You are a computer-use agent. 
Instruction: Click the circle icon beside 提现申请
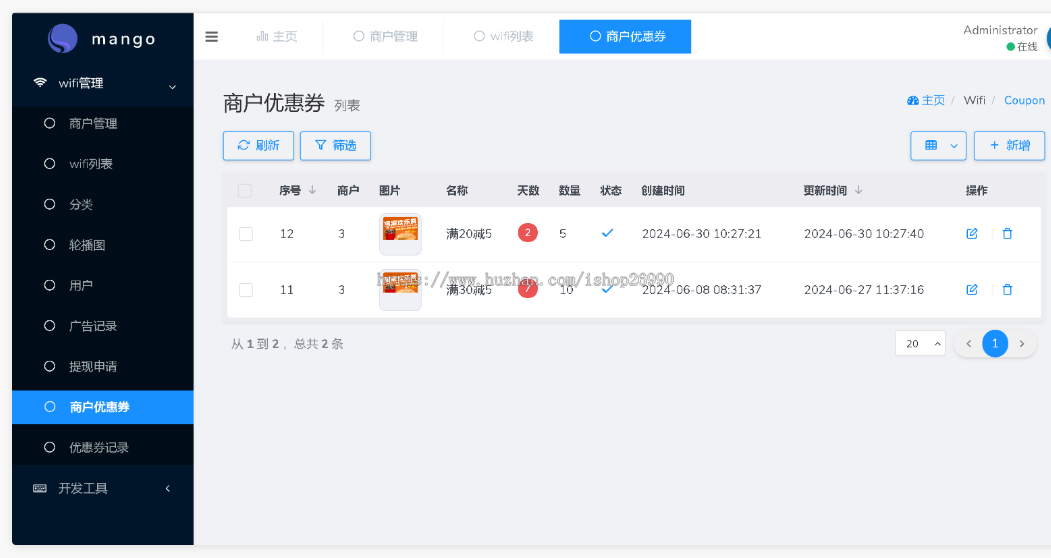pos(49,366)
